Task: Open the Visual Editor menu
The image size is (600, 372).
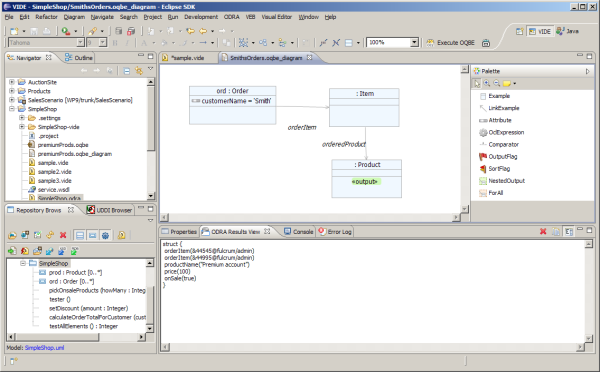Action: click(x=277, y=17)
